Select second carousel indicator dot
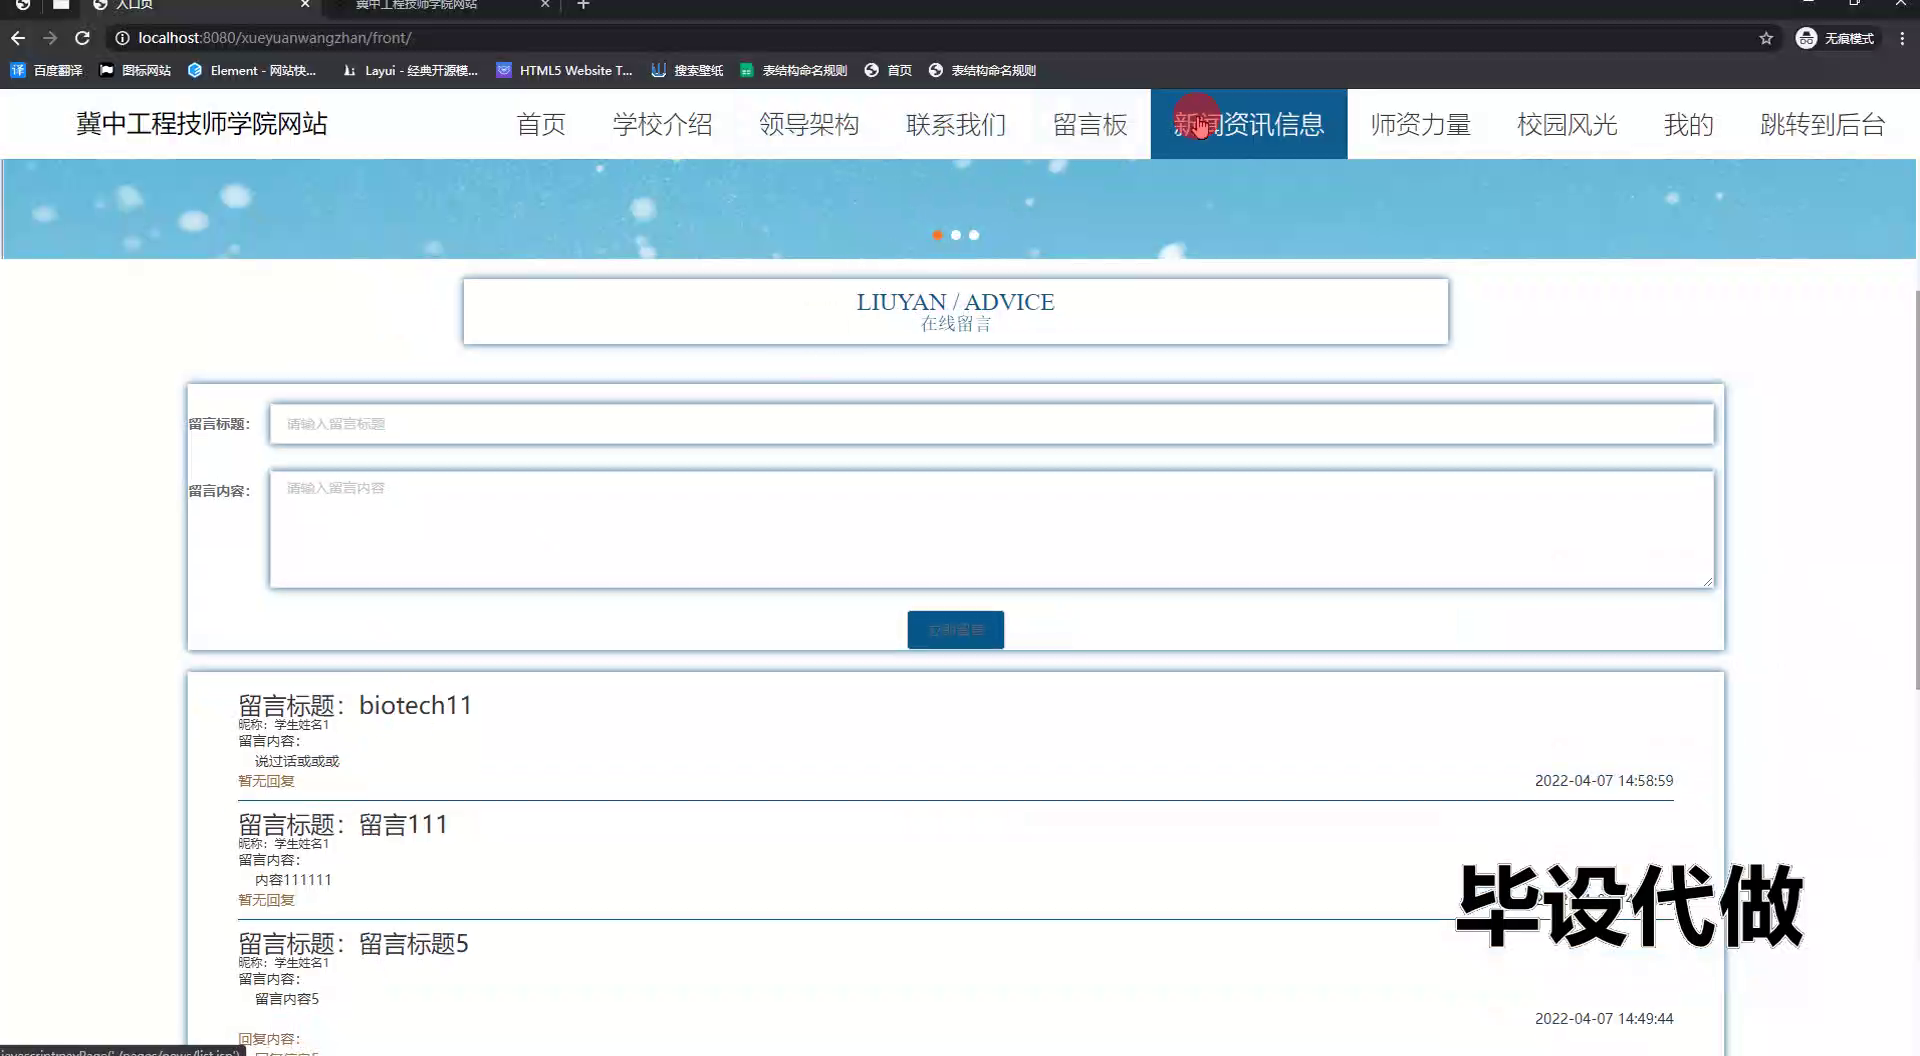1920x1056 pixels. tap(956, 235)
